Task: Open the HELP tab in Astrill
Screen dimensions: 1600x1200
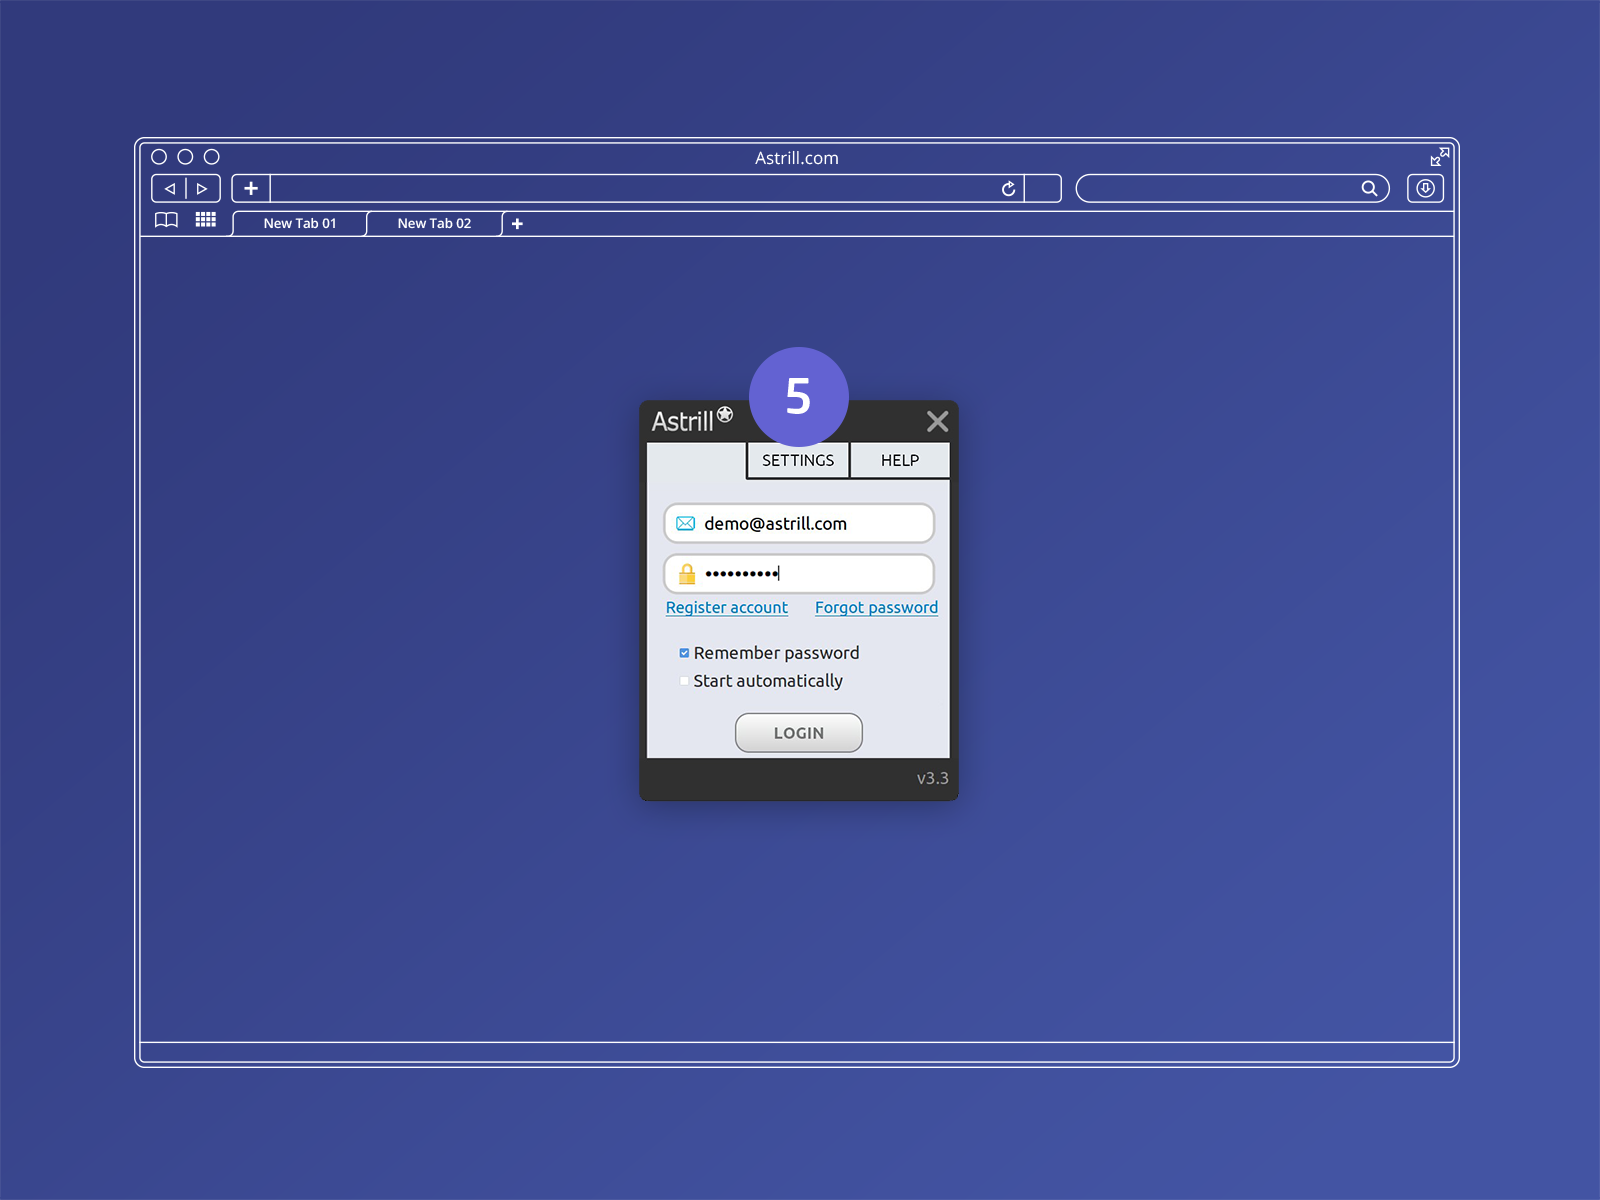Action: point(900,460)
